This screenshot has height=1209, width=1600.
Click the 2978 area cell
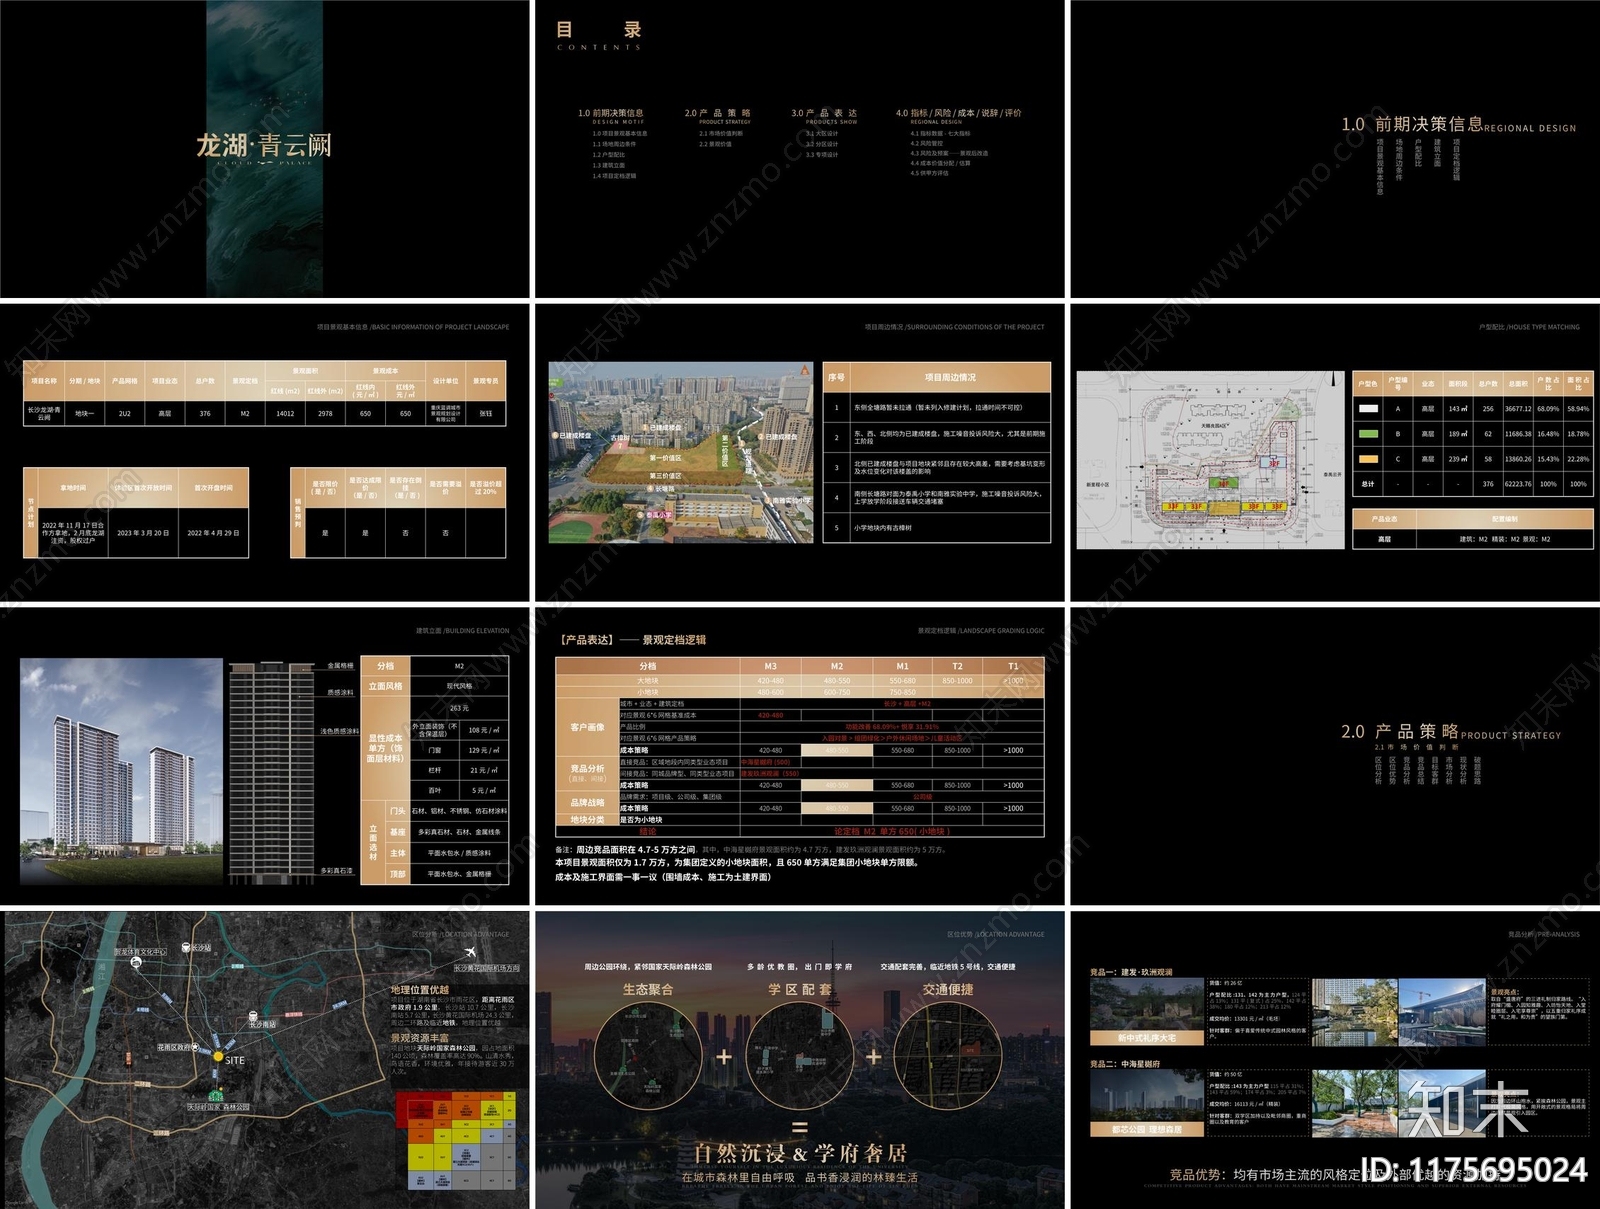pos(325,413)
